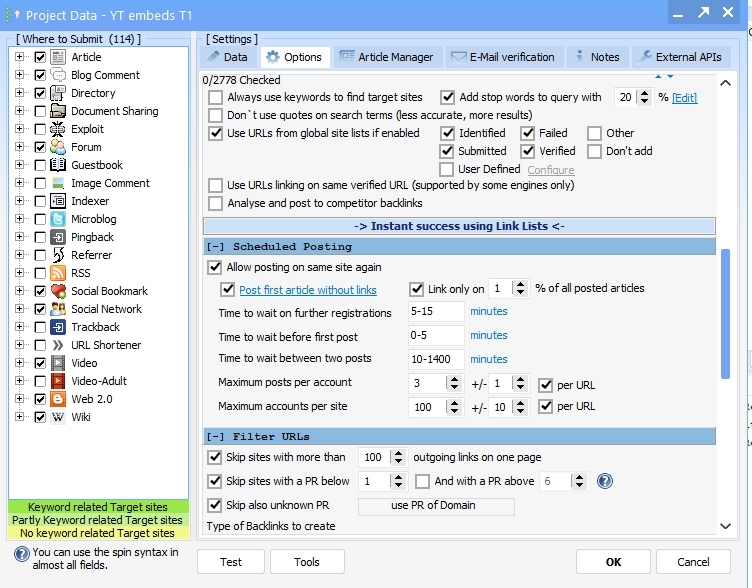Click the Blog Comment icon
Viewport: 752px width, 588px height.
click(x=58, y=75)
